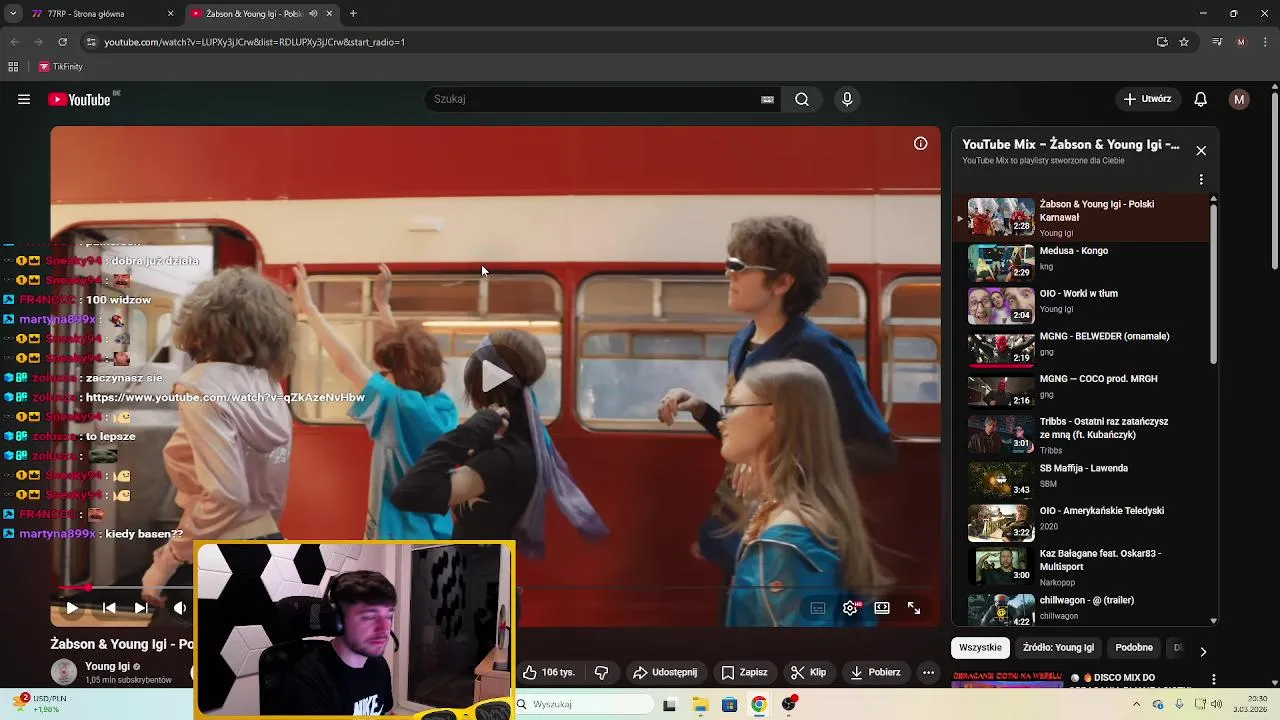Enter fullscreen on the video player
The image size is (1280, 720).
pos(914,608)
